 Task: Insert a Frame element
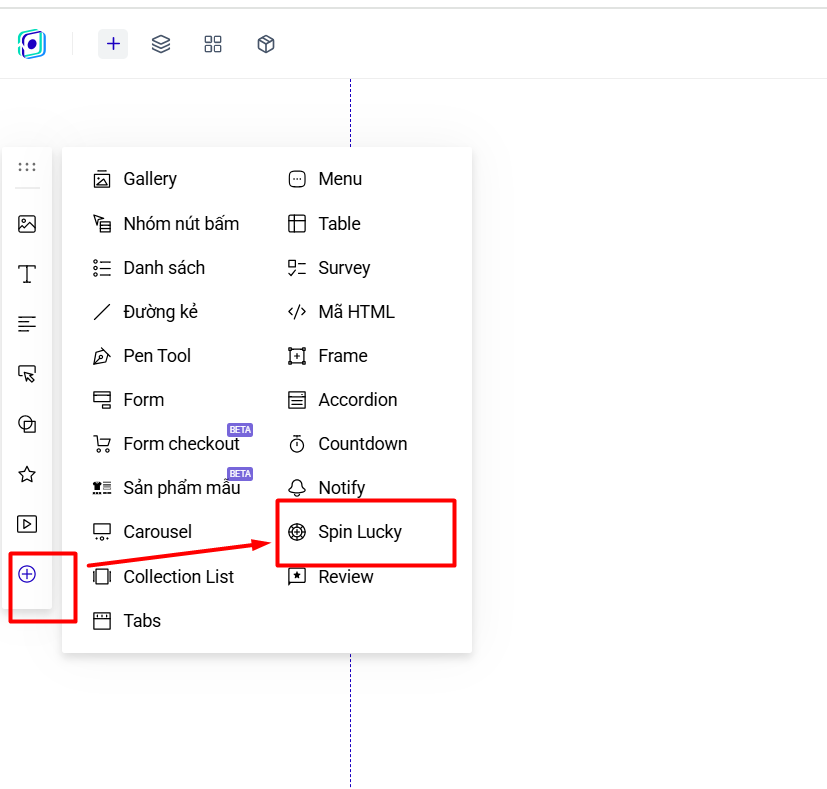coord(328,356)
